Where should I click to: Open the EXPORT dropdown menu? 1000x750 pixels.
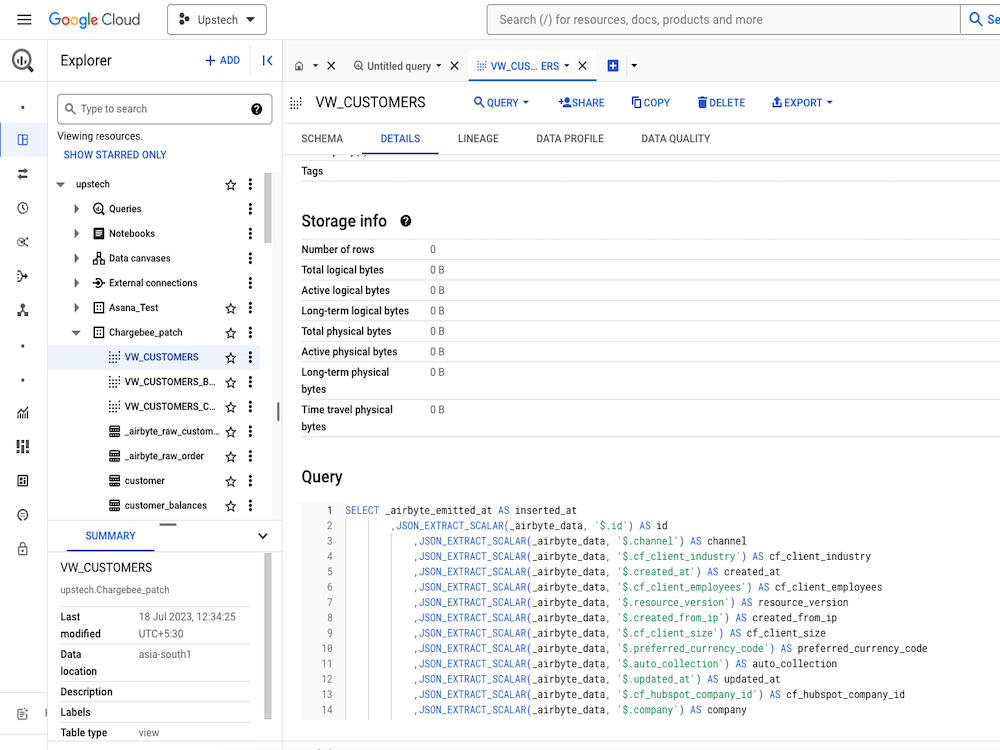pyautogui.click(x=802, y=103)
